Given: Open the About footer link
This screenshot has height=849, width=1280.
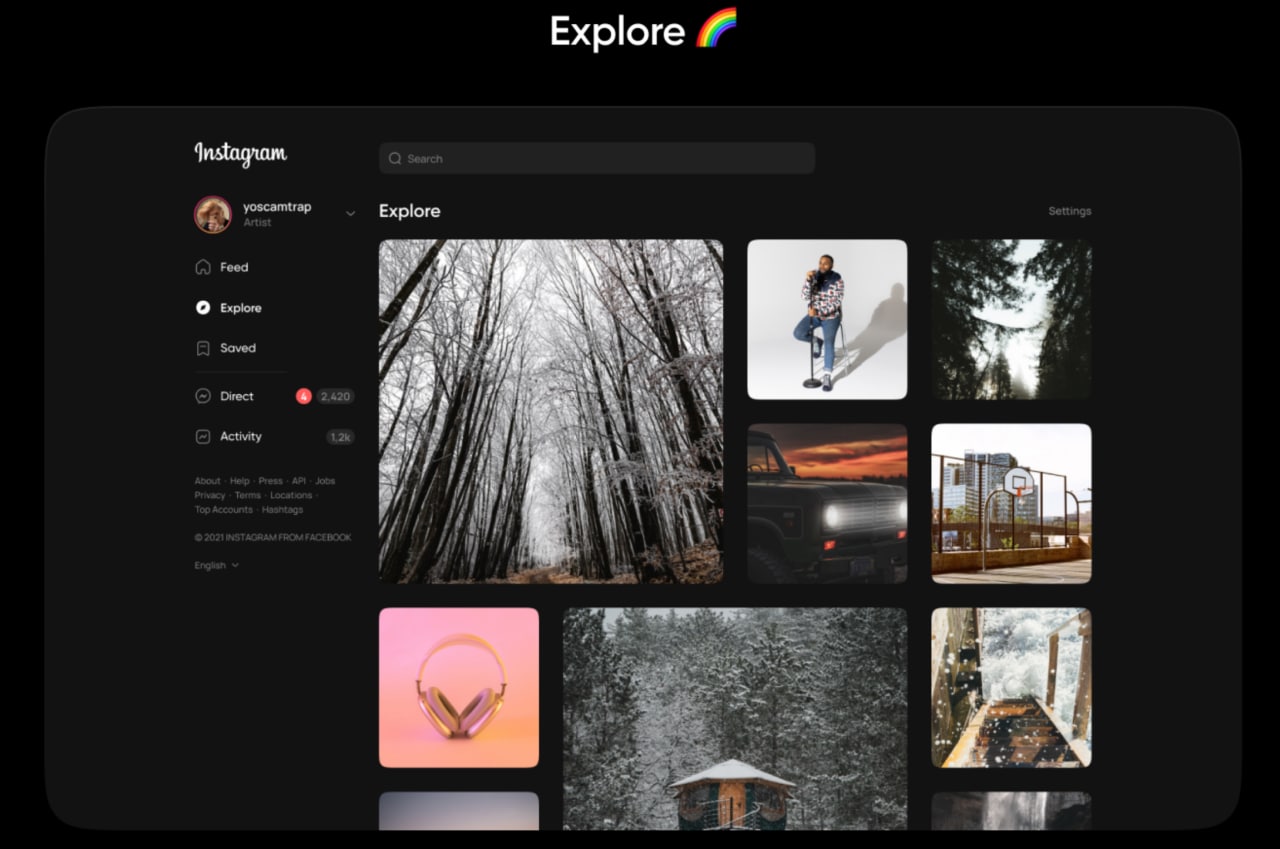Looking at the screenshot, I should click(x=208, y=481).
